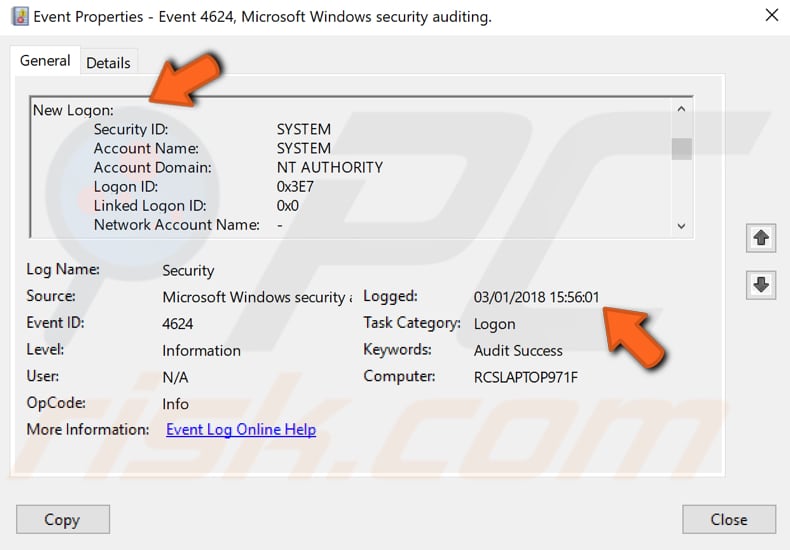Click the User value N/A
The width and height of the screenshot is (790, 550).
coord(175,377)
